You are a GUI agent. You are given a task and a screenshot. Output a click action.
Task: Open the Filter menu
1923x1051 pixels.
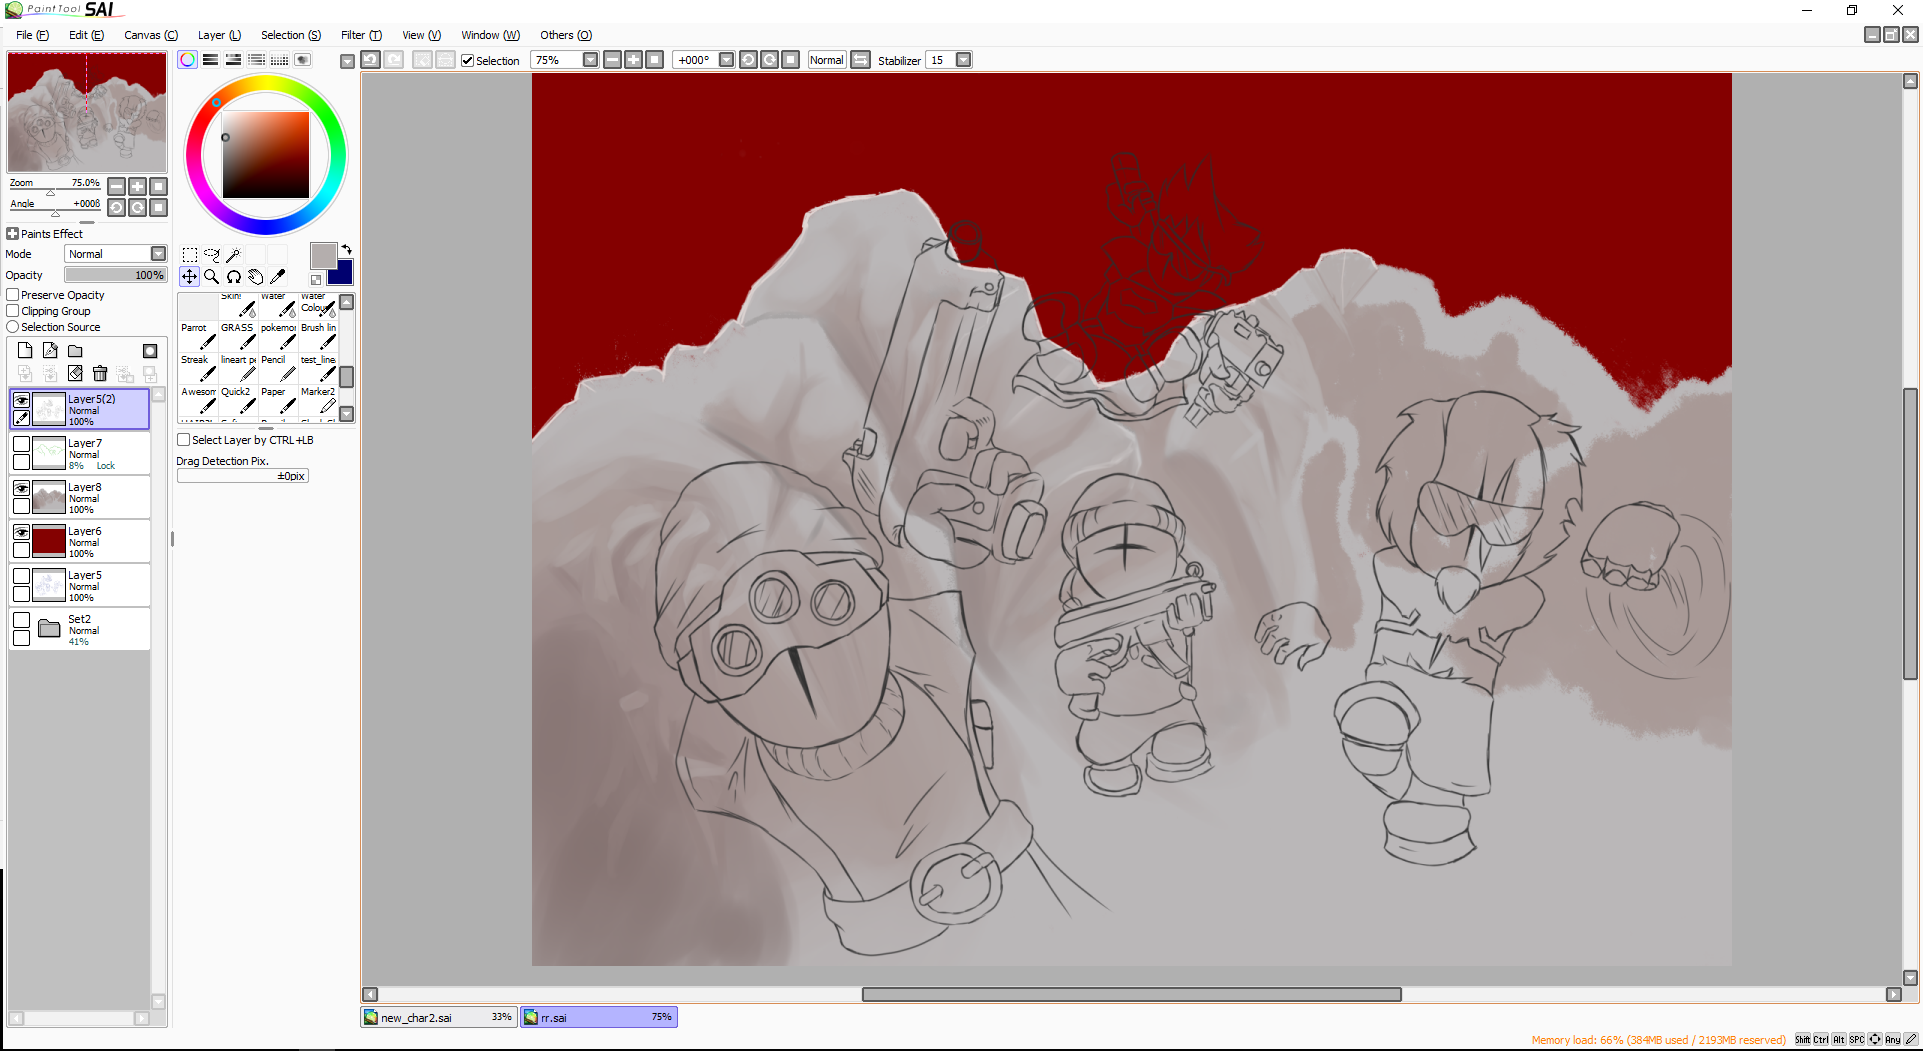click(361, 35)
